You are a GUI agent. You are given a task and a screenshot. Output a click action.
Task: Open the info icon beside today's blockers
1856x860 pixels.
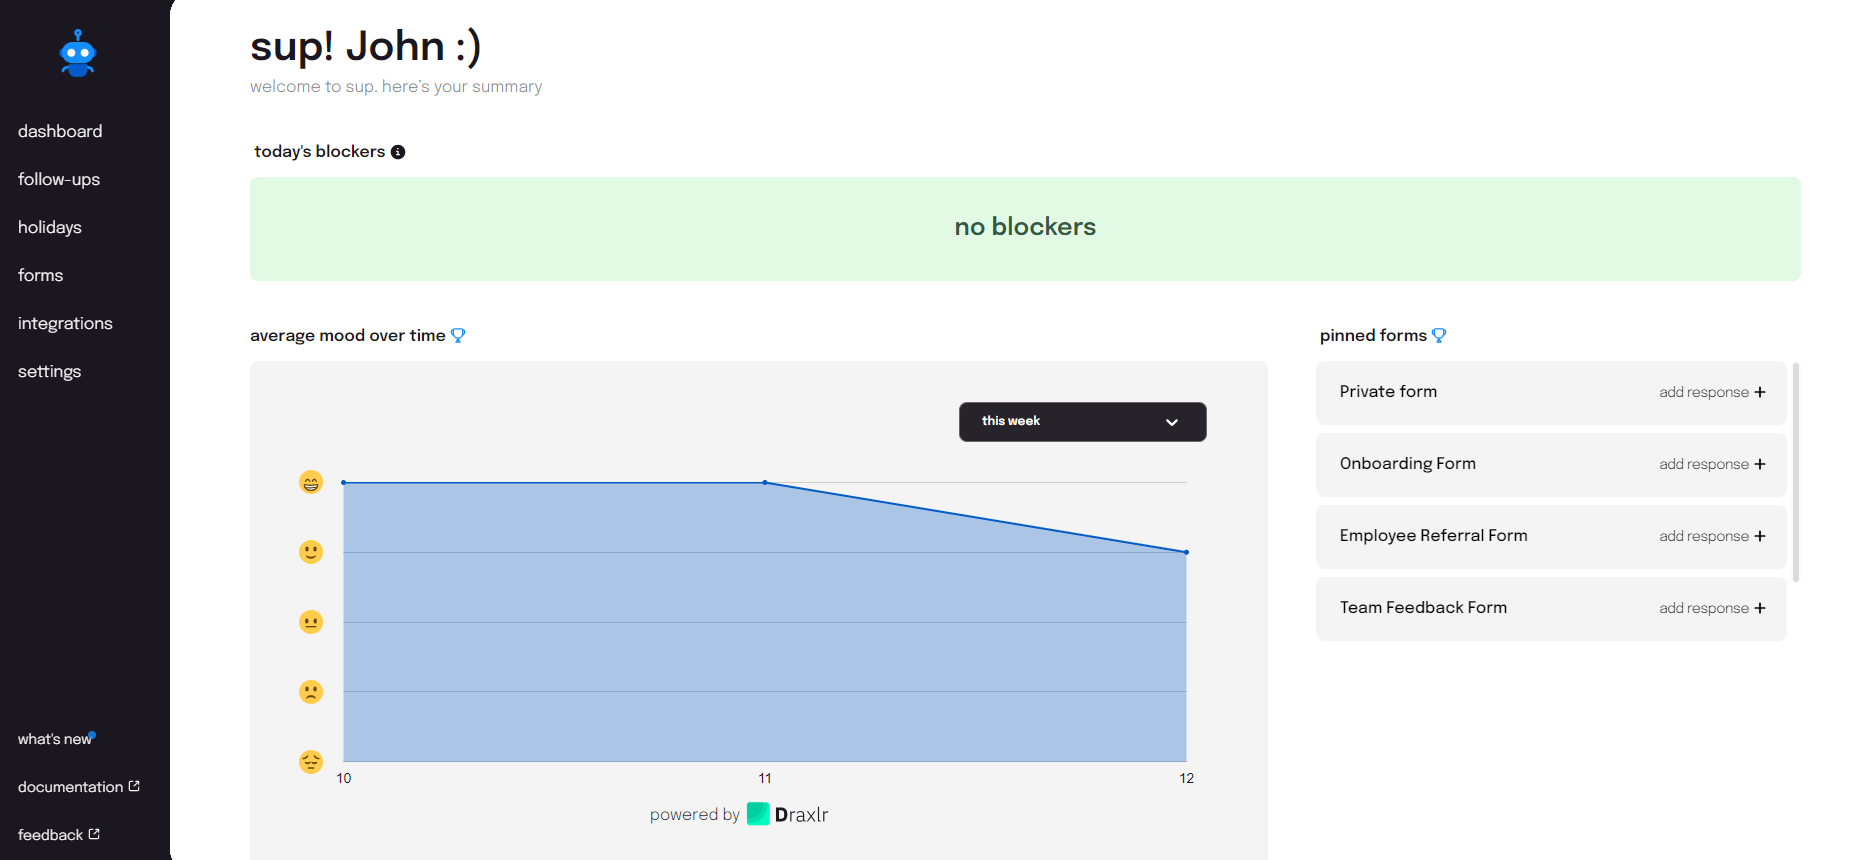398,152
